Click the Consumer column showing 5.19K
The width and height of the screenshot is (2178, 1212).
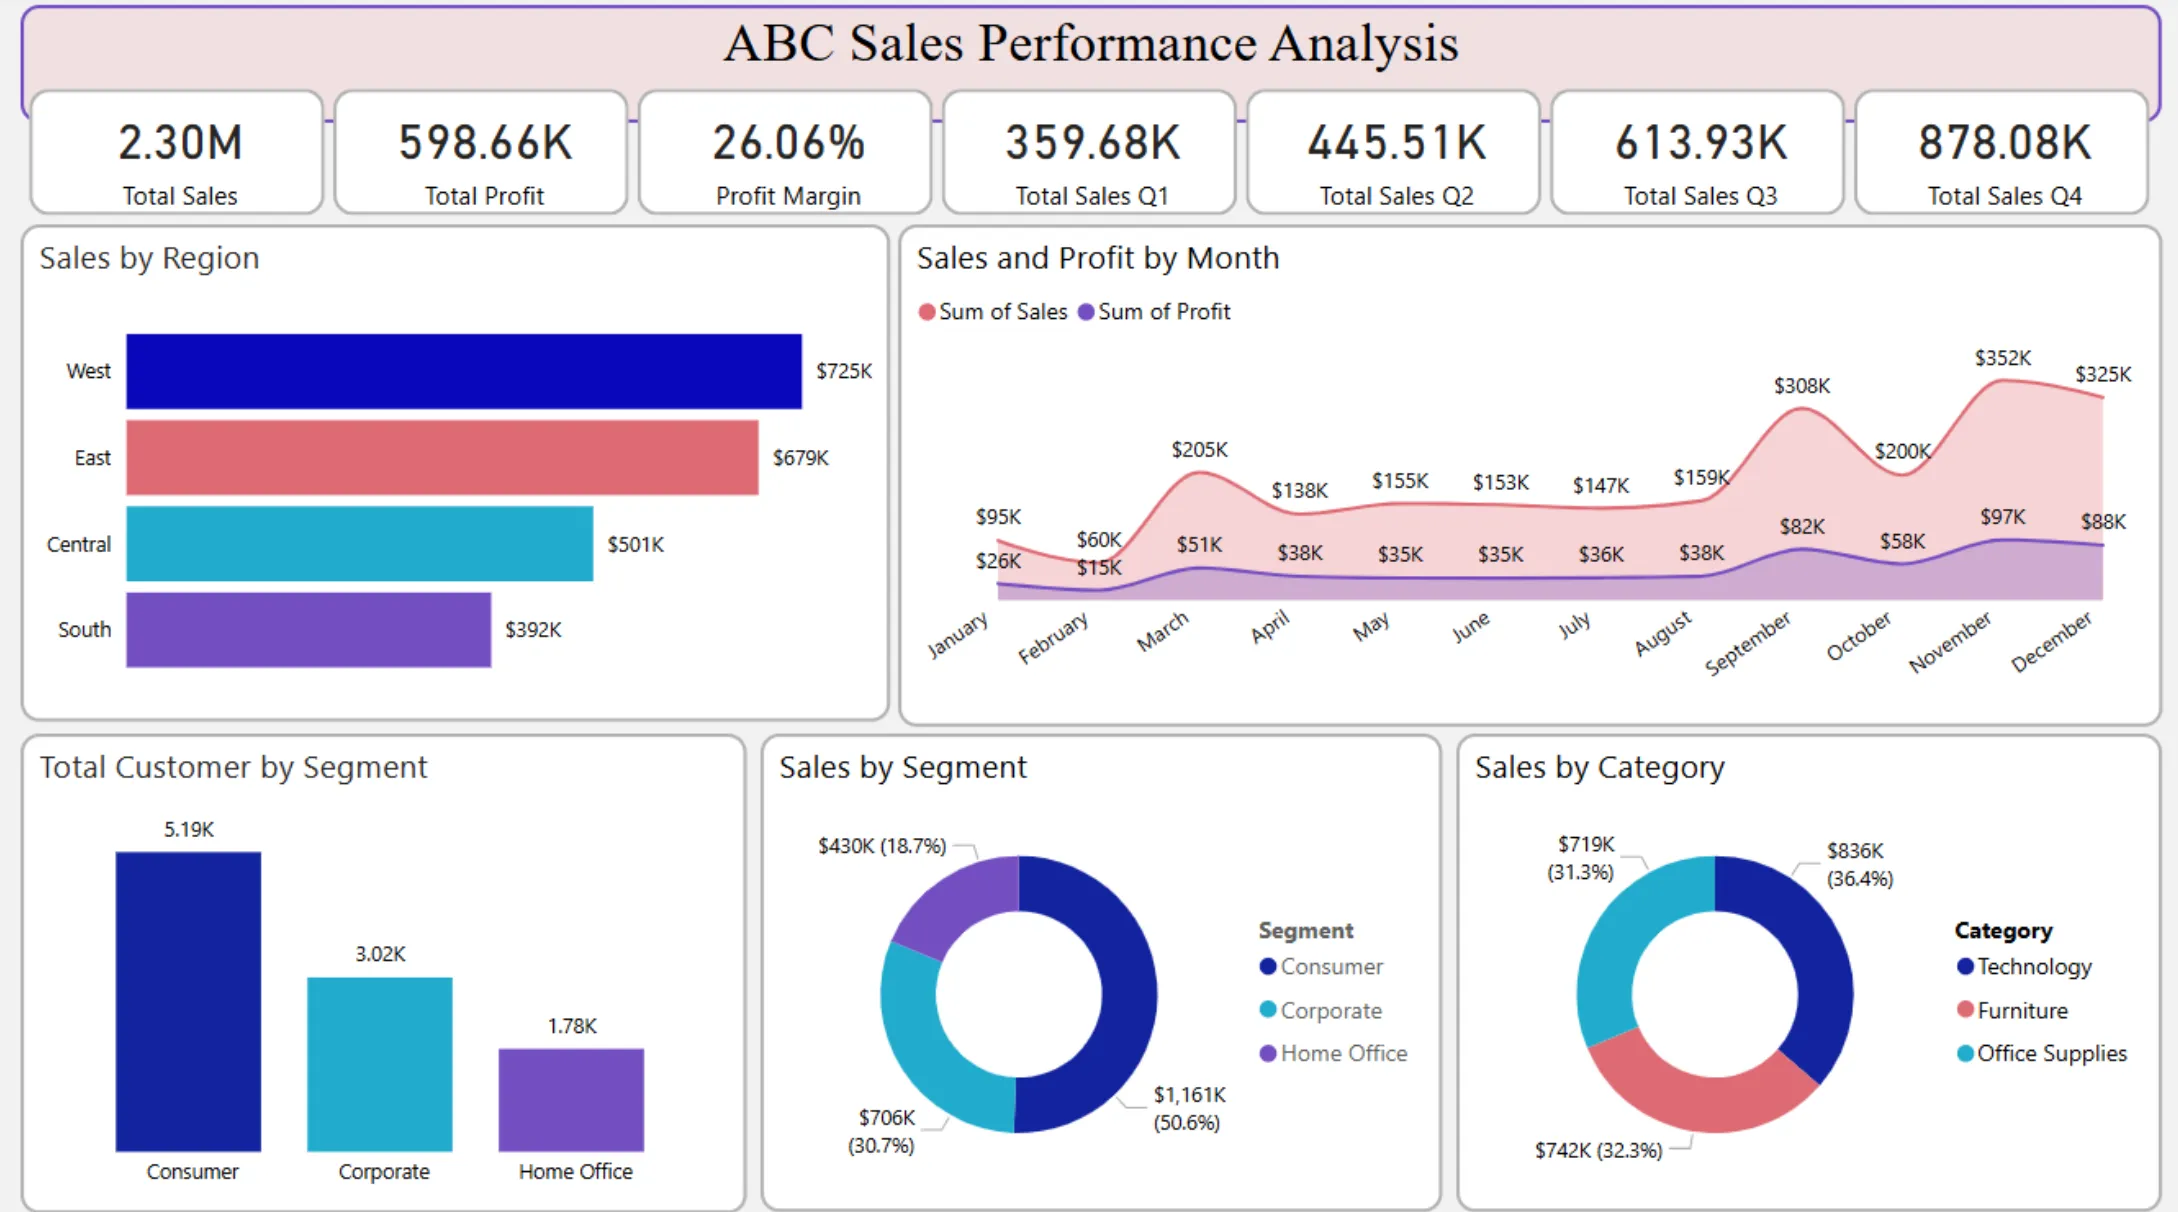[188, 1000]
